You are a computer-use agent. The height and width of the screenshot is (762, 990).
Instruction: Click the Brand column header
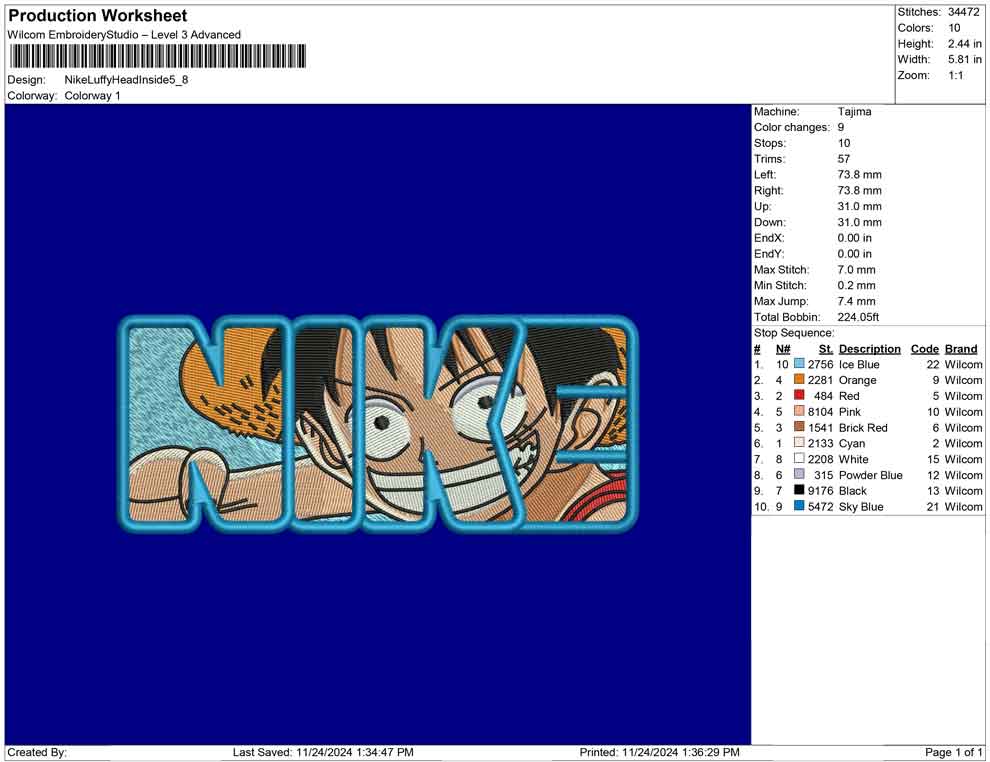pyautogui.click(x=961, y=348)
